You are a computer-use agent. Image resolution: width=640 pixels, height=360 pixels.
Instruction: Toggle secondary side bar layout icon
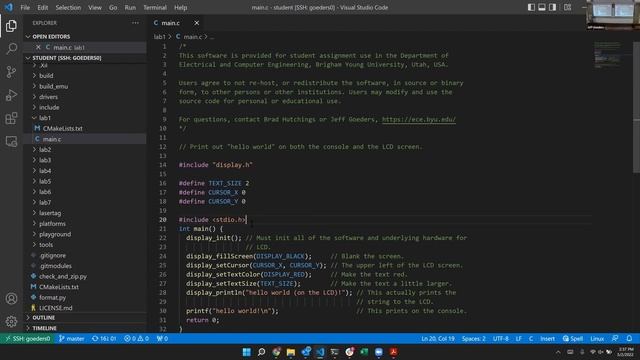click(552, 7)
